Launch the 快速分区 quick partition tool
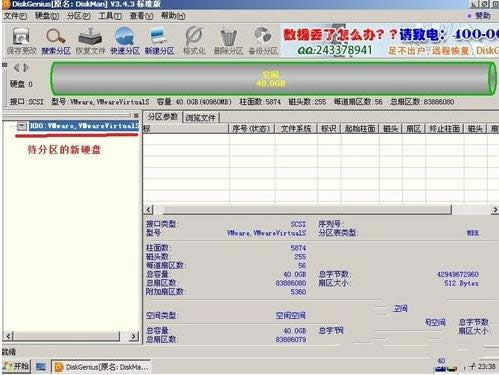Image resolution: width=499 pixels, height=375 pixels. [125, 41]
